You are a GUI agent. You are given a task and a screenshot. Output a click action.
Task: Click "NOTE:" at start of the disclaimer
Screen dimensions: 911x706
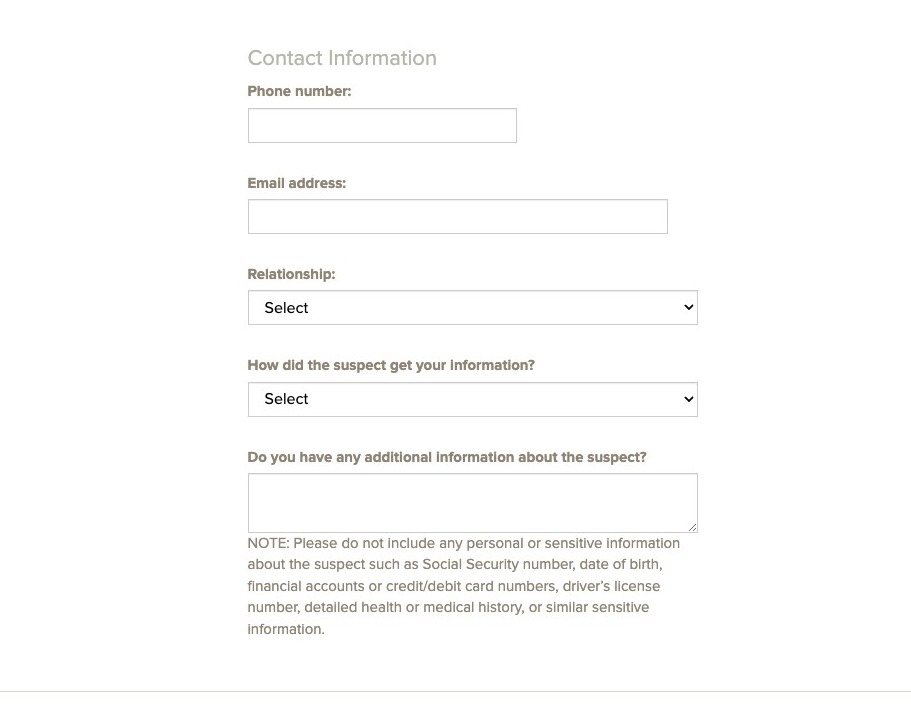click(x=268, y=543)
